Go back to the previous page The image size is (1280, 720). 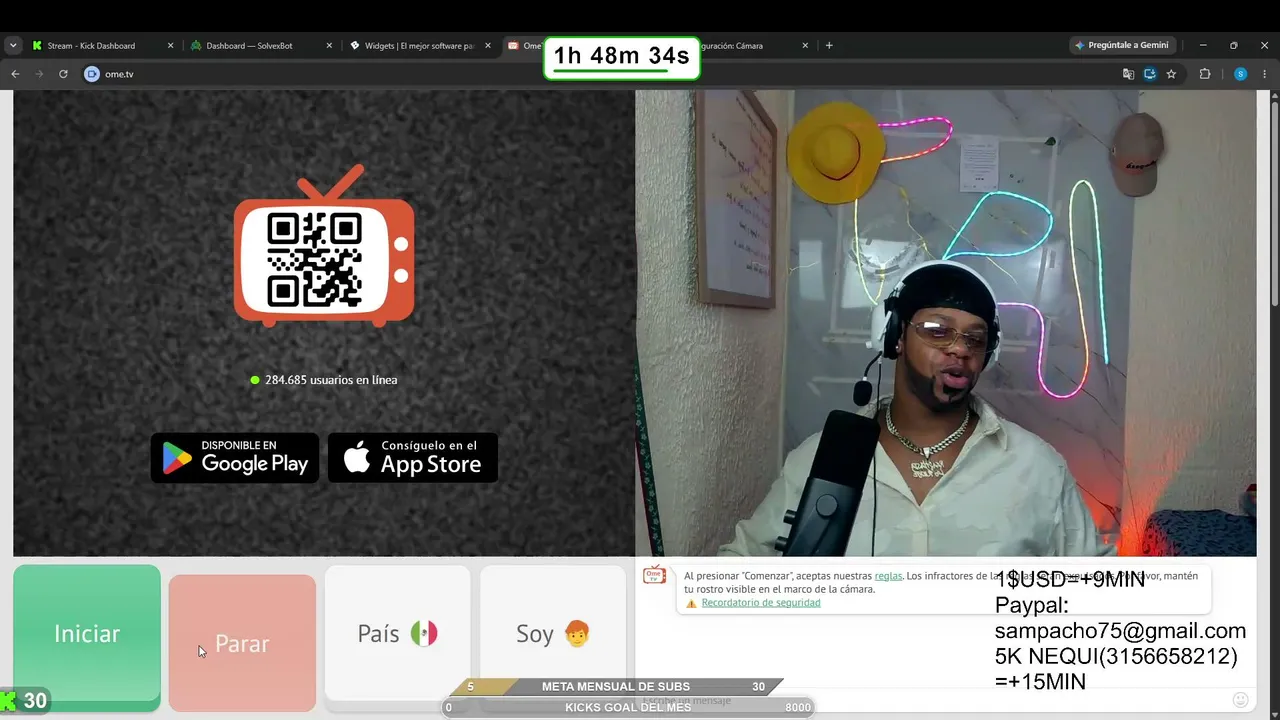(15, 74)
